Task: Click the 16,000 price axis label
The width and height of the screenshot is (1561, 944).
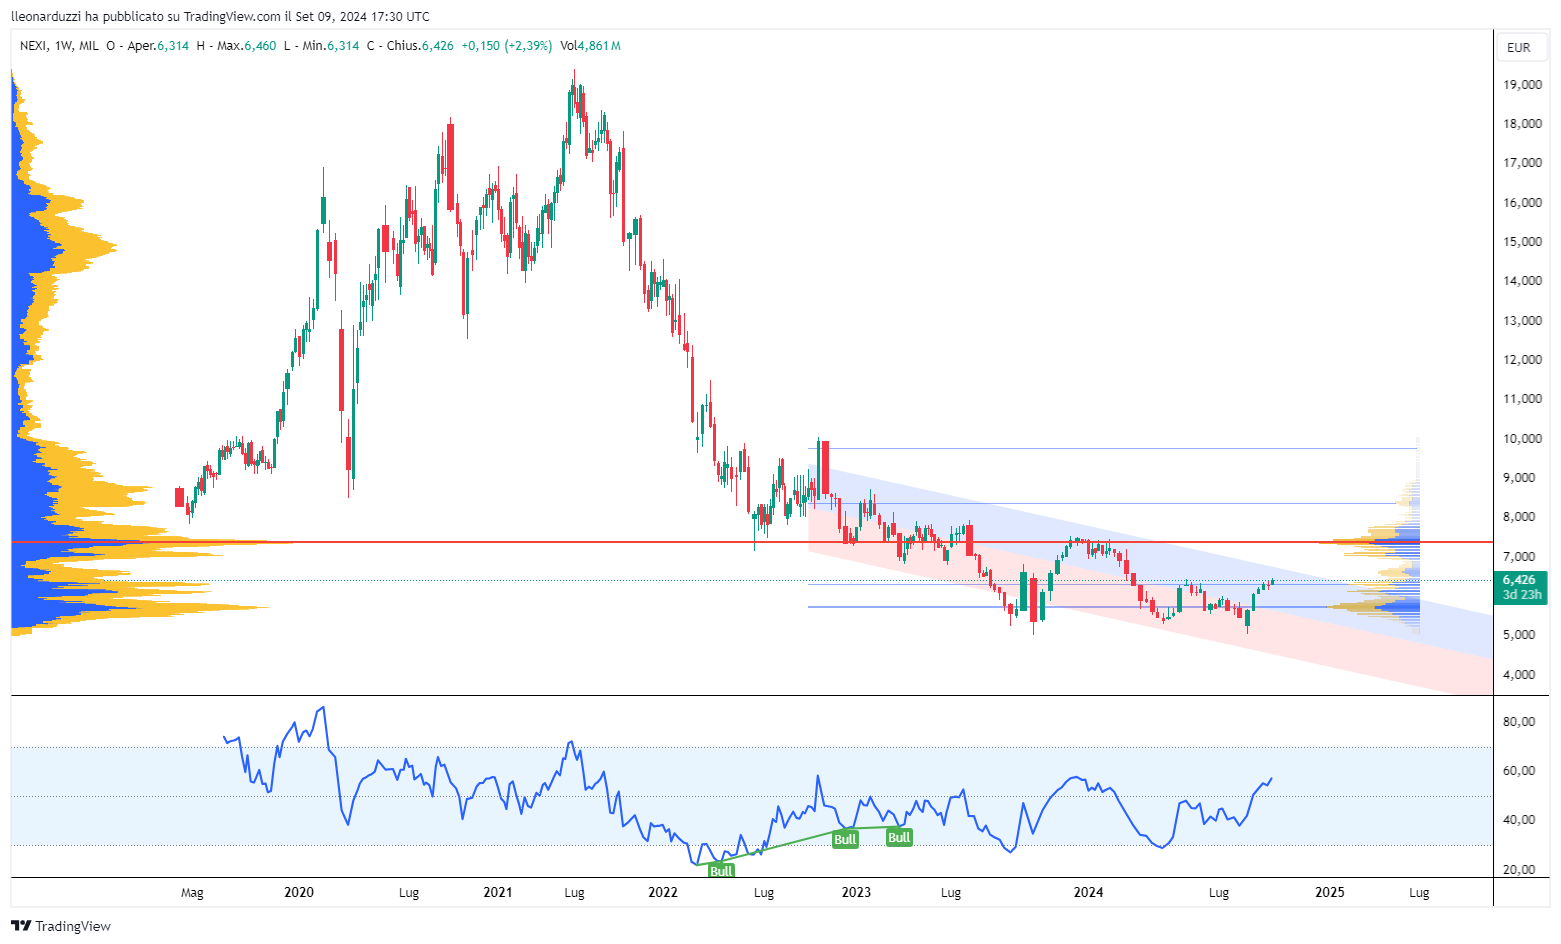Action: click(1522, 203)
